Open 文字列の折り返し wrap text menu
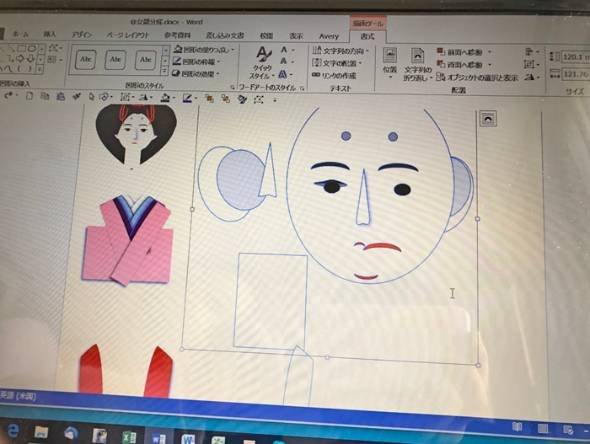 (x=417, y=64)
